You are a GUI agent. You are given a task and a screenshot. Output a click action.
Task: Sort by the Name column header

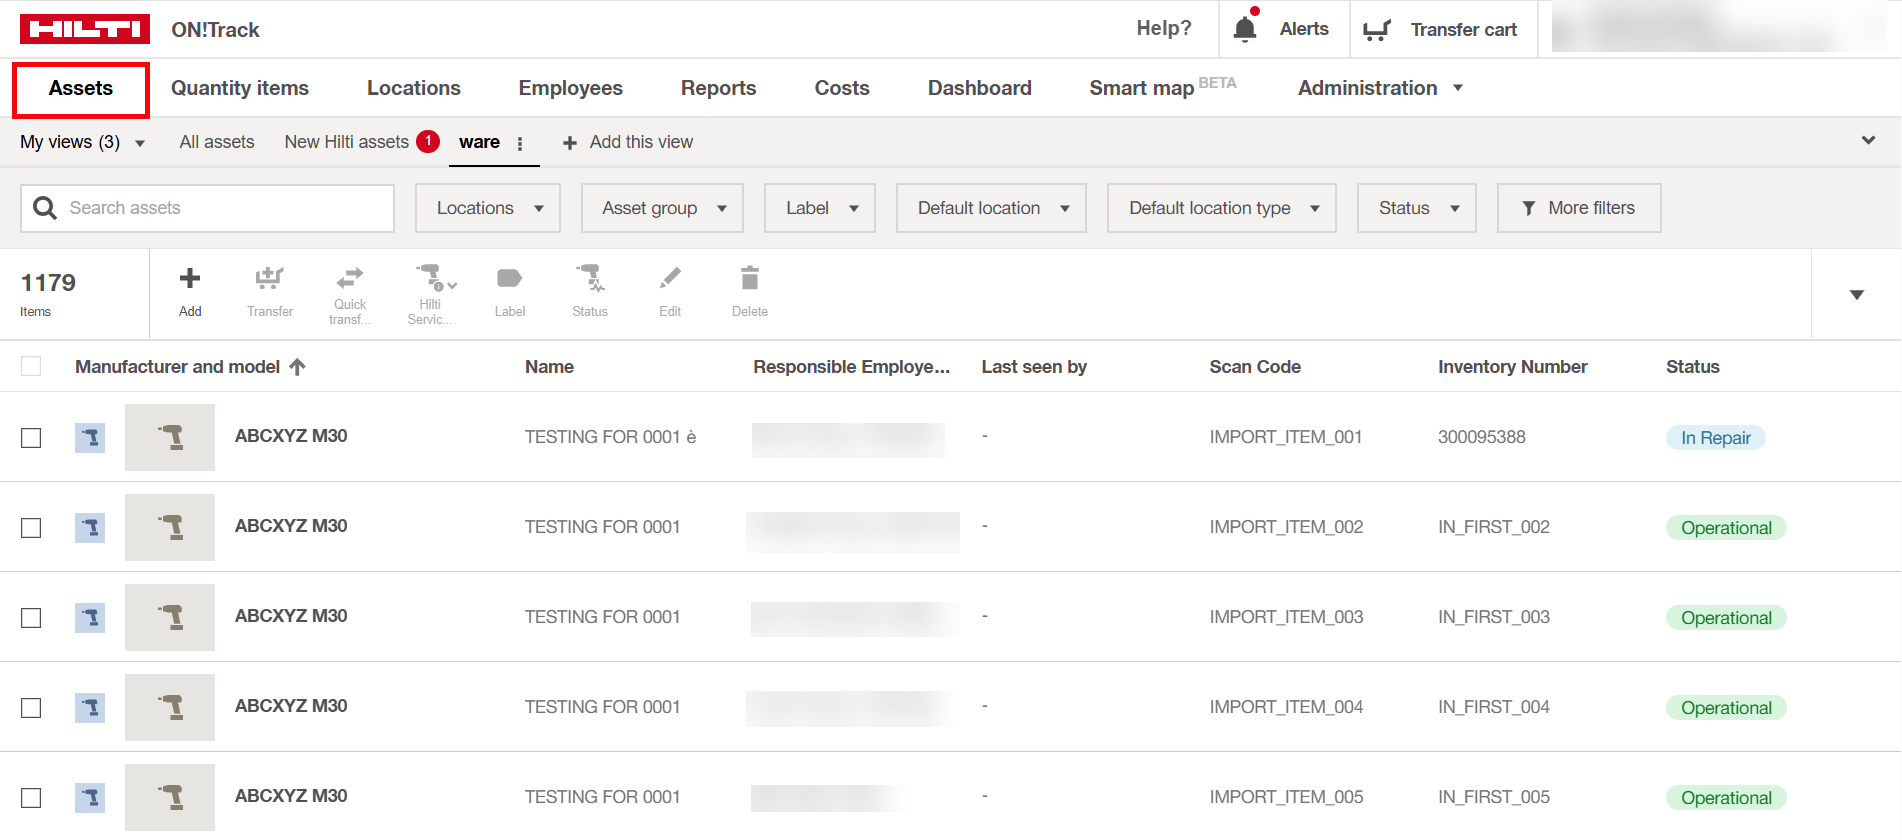[x=550, y=367]
